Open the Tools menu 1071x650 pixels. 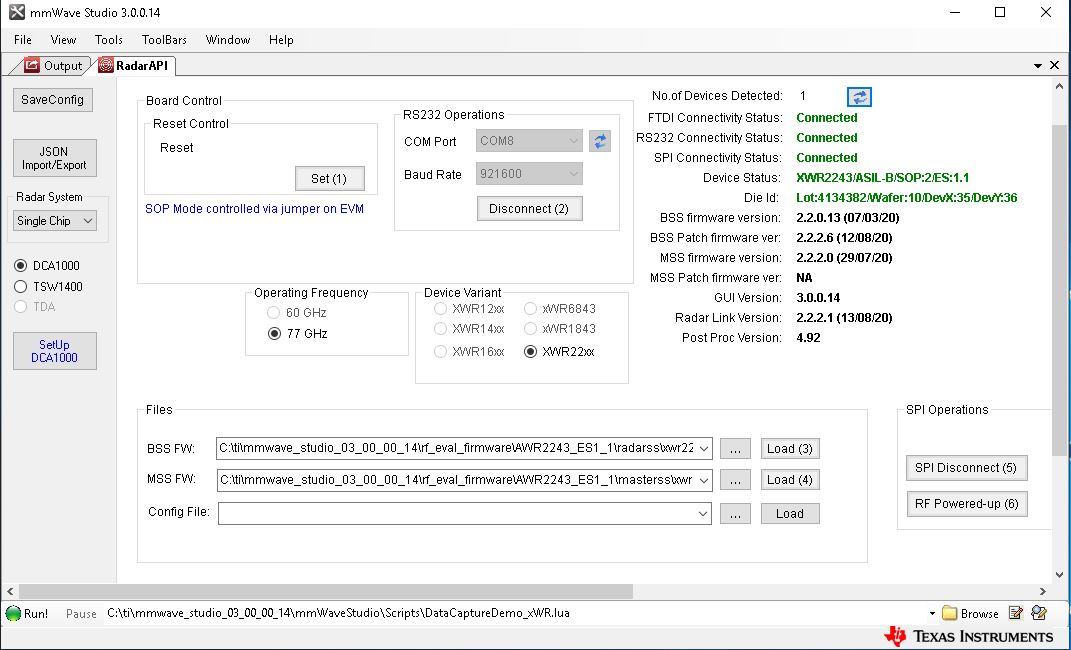click(109, 40)
